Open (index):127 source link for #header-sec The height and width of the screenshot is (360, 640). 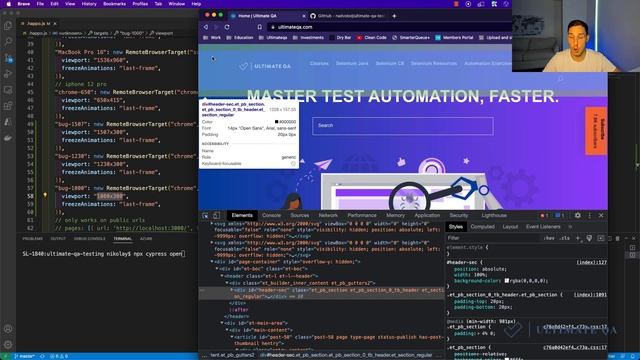(x=591, y=262)
